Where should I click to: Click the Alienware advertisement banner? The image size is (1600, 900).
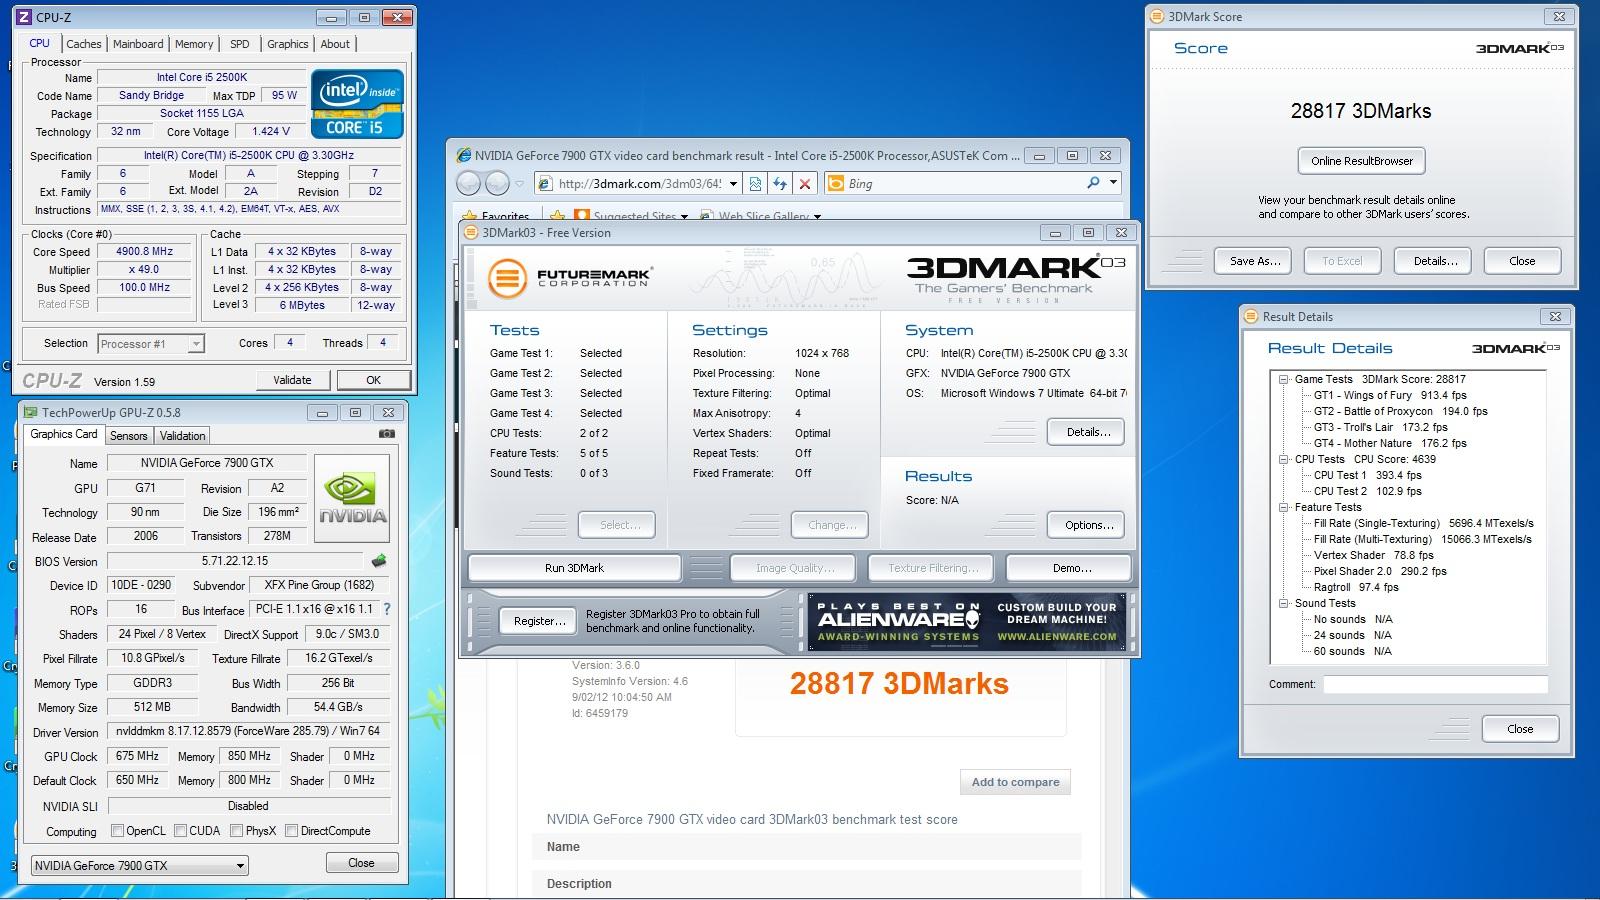[x=967, y=622]
